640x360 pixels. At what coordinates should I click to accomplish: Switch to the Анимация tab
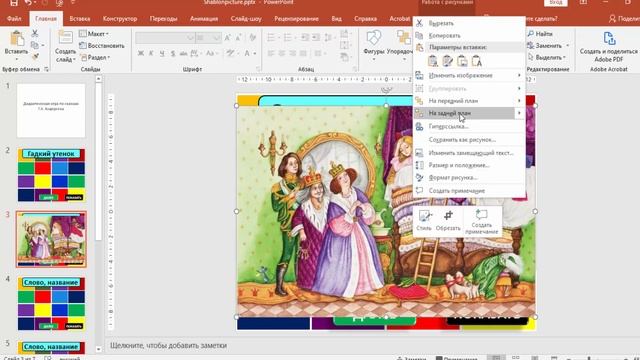[204, 19]
